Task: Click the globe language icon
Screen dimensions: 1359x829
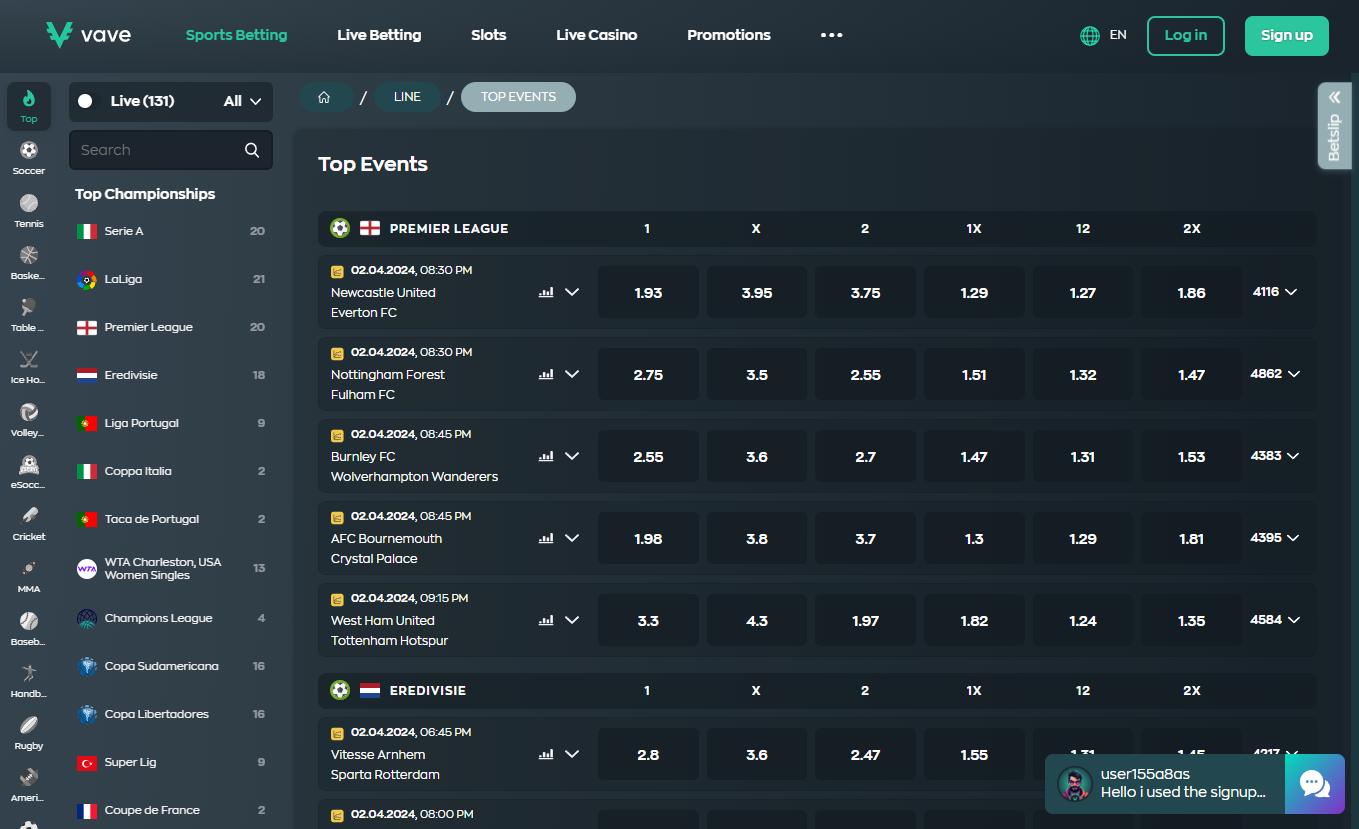Action: point(1090,35)
